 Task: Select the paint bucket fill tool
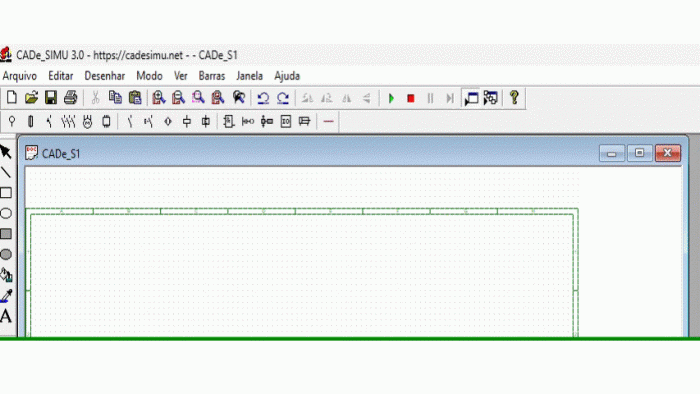coord(6,275)
